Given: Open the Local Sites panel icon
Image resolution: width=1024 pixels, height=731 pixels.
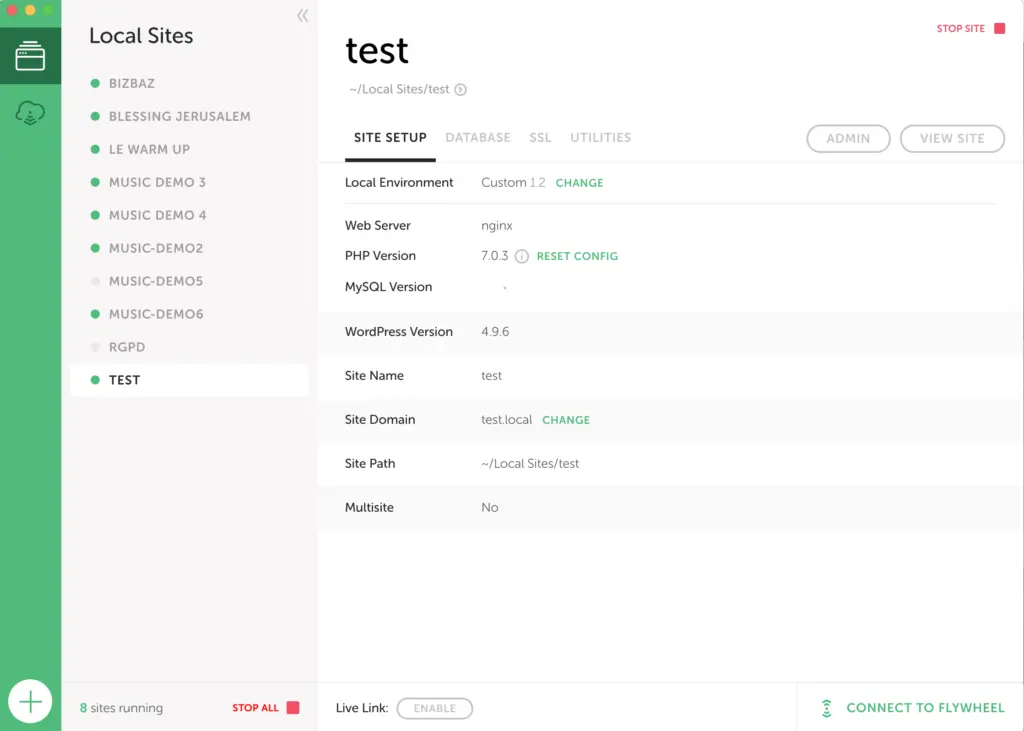Looking at the screenshot, I should pyautogui.click(x=30, y=56).
